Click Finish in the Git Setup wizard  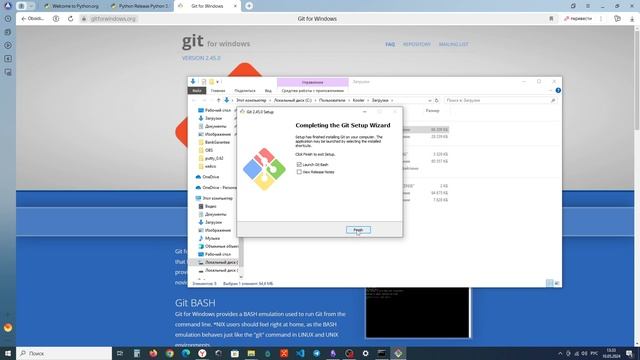tap(358, 230)
